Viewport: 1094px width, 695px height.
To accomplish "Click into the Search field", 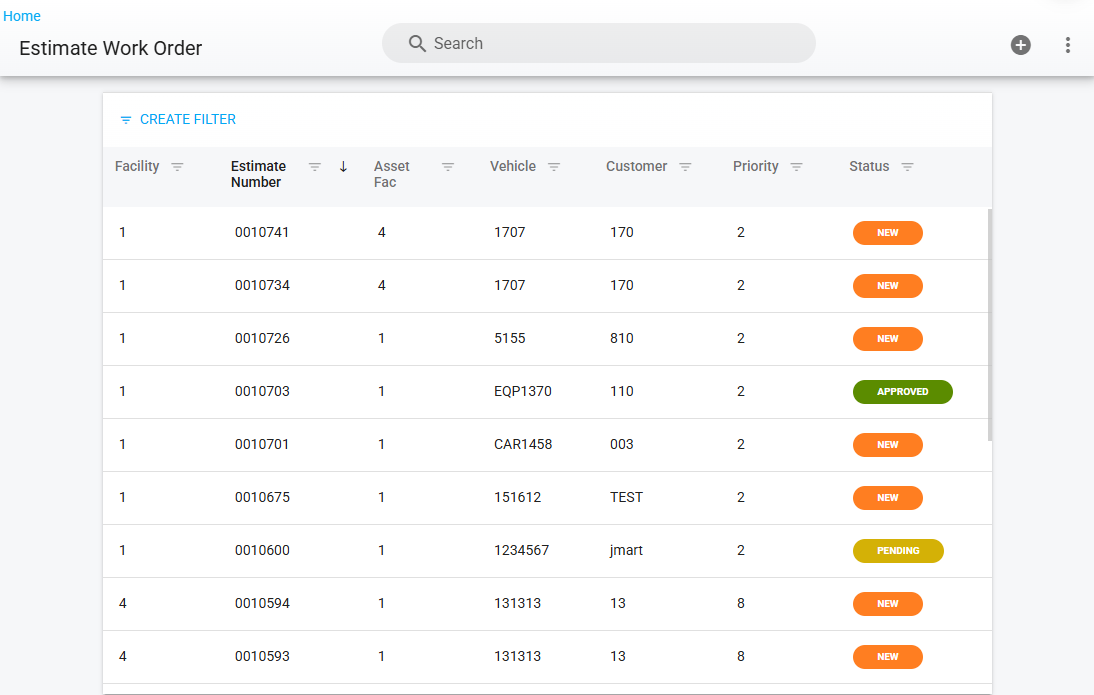I will pos(600,44).
